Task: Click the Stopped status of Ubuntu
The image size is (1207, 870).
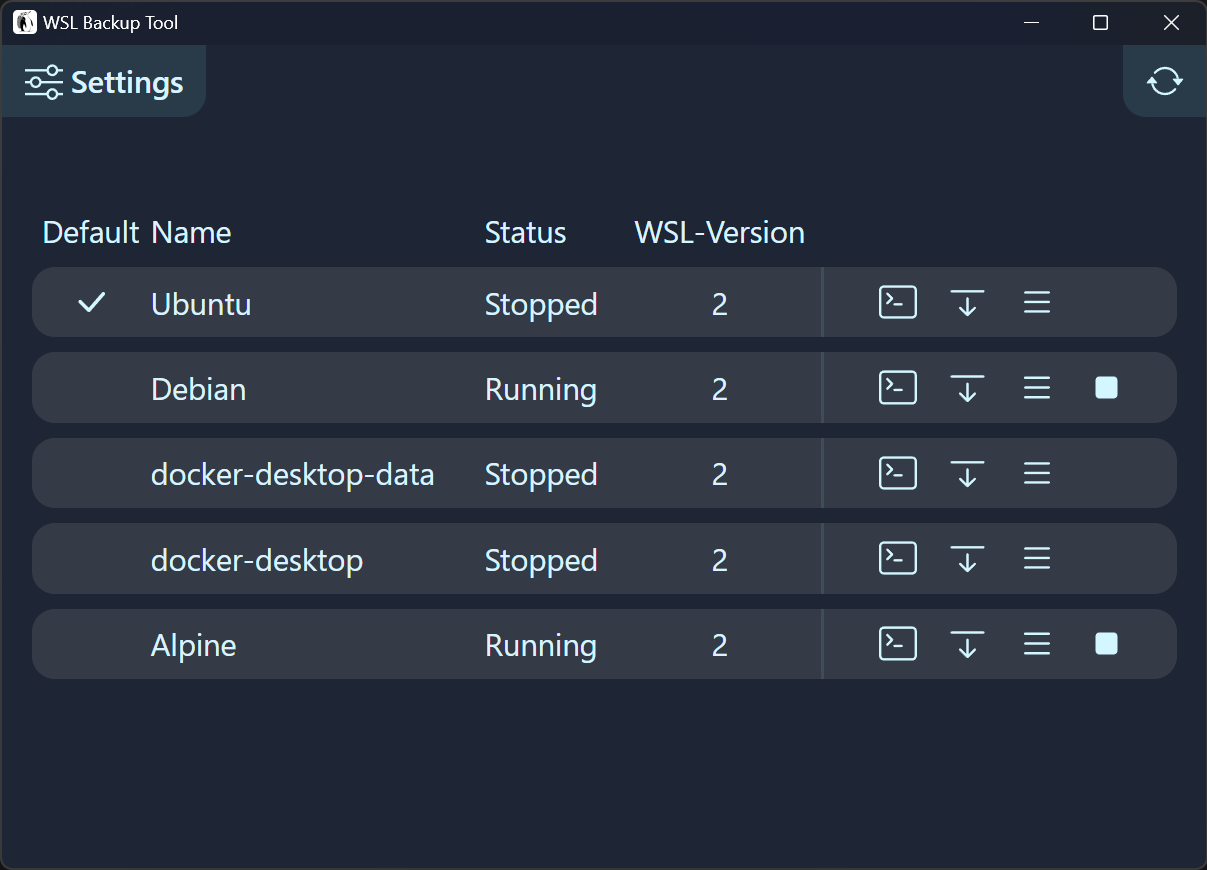Action: [541, 304]
